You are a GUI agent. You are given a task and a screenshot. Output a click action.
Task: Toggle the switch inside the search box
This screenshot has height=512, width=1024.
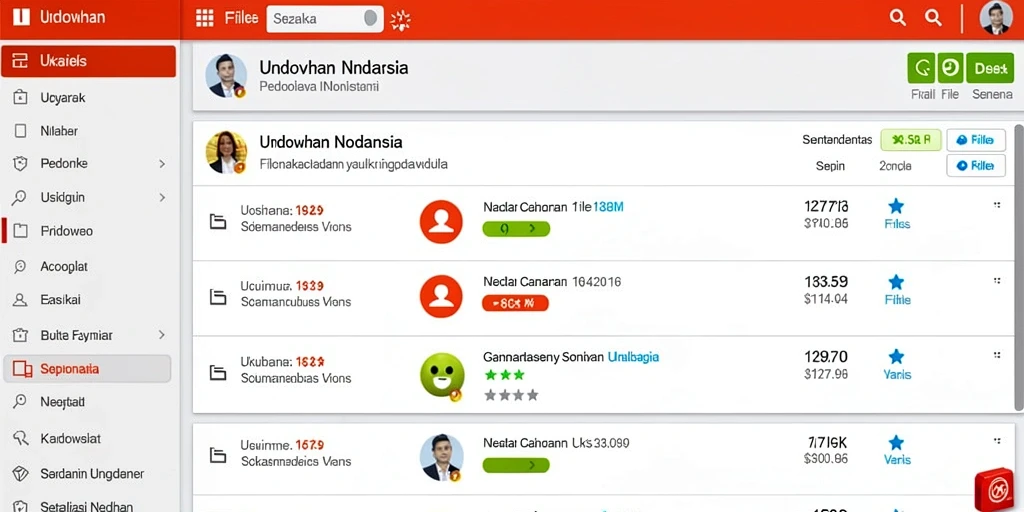coord(370,18)
